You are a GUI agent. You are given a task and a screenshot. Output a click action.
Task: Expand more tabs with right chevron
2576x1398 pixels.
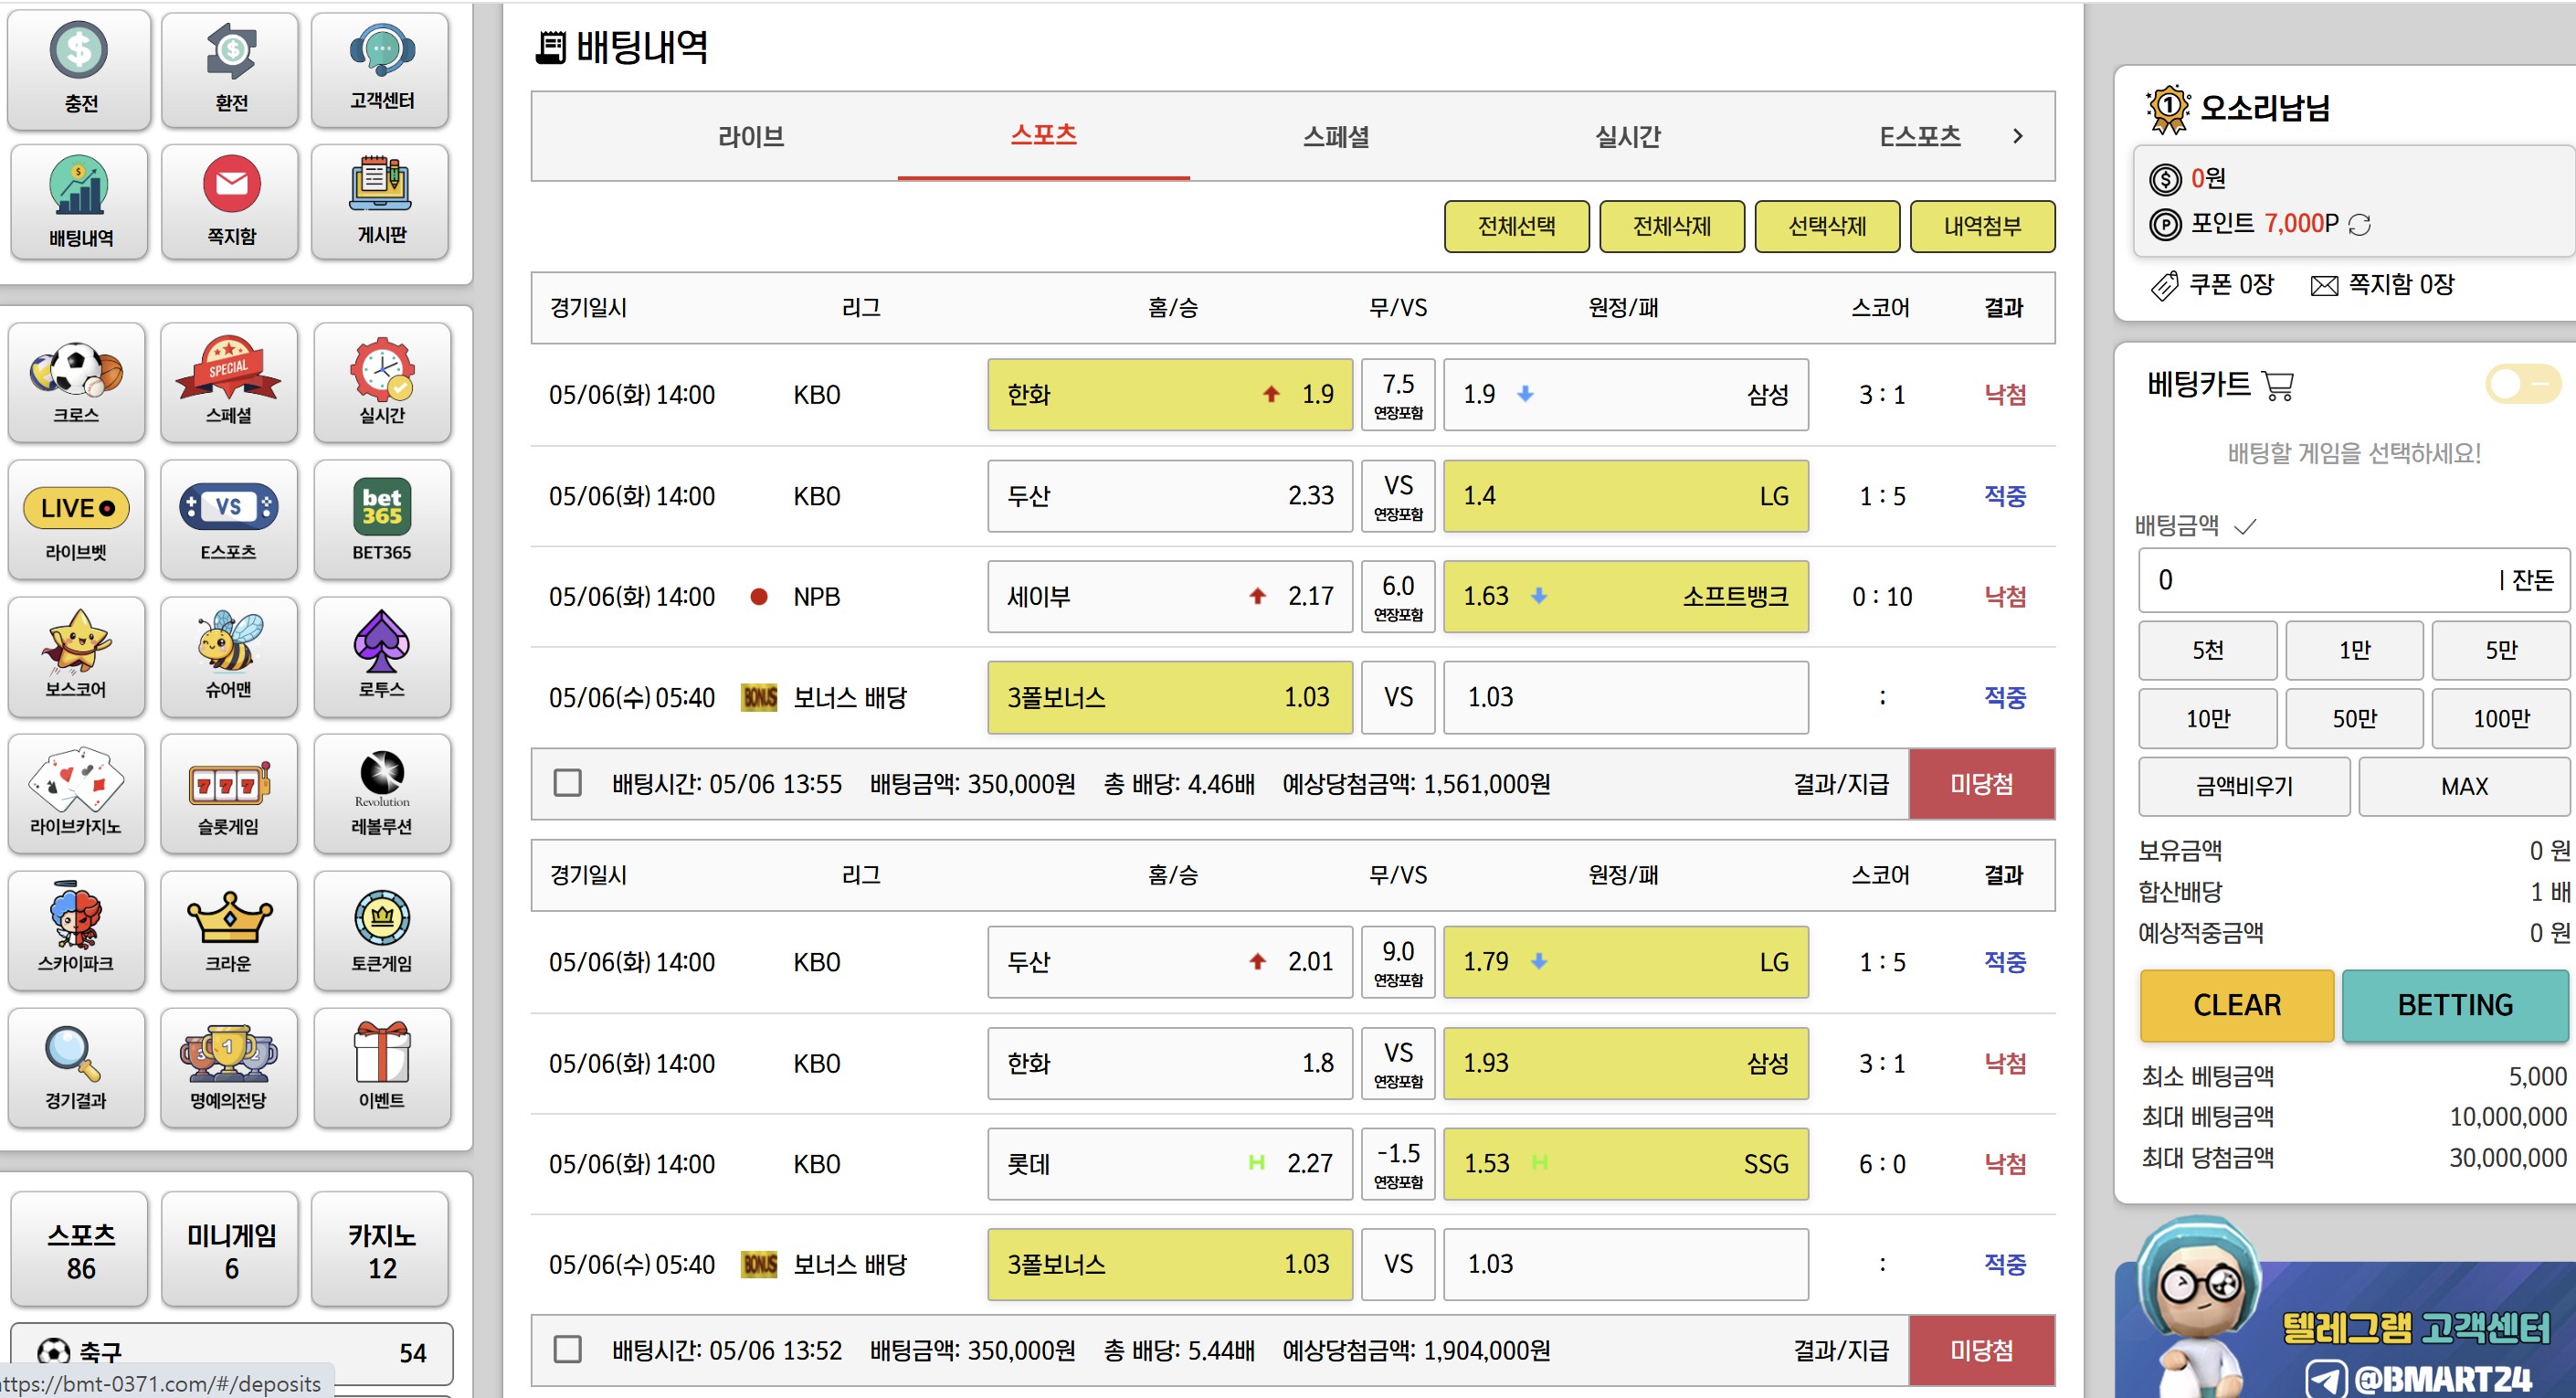click(x=2017, y=136)
